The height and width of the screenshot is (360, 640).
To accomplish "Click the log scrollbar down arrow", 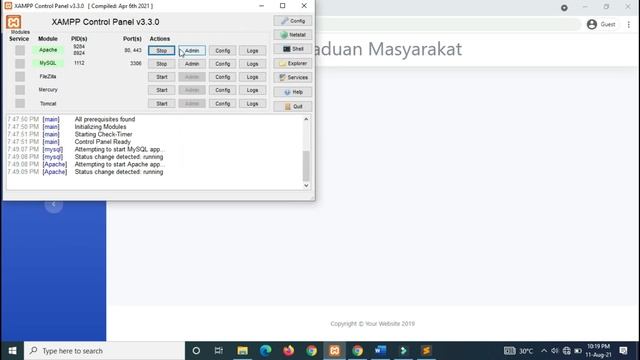I will click(306, 186).
